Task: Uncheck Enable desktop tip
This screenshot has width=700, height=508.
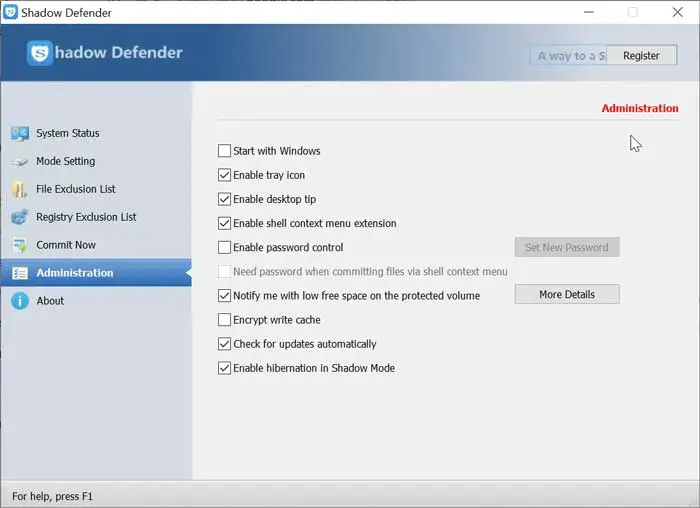Action: [x=224, y=199]
